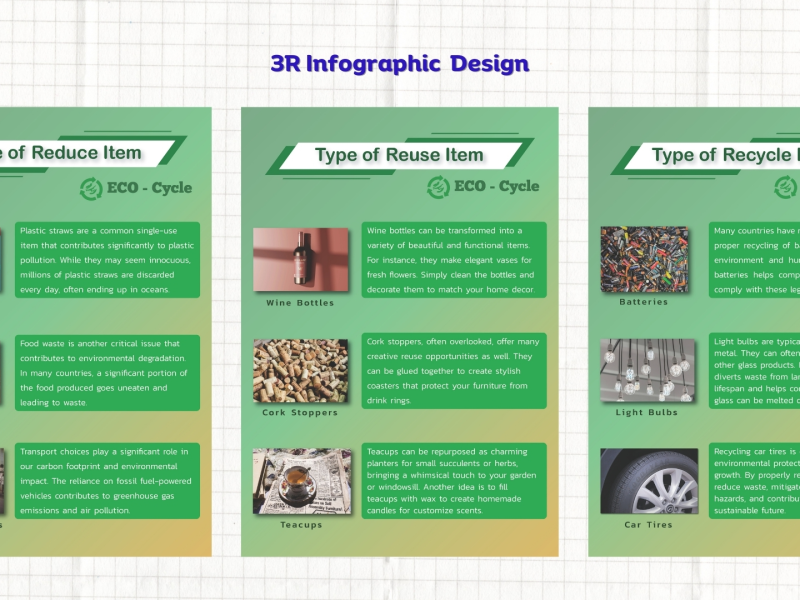Select the plastic straws description text box
The width and height of the screenshot is (800, 600).
[106, 259]
